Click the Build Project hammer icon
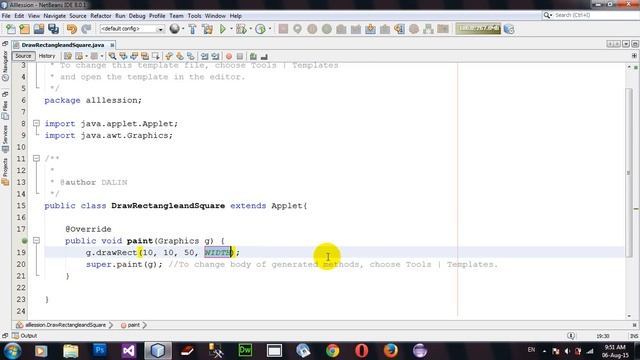Viewport: 640px width, 360px height. [192, 29]
